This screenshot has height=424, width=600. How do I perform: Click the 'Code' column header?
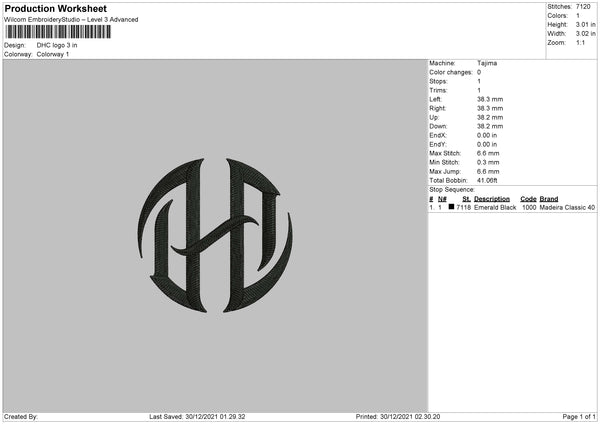528,199
